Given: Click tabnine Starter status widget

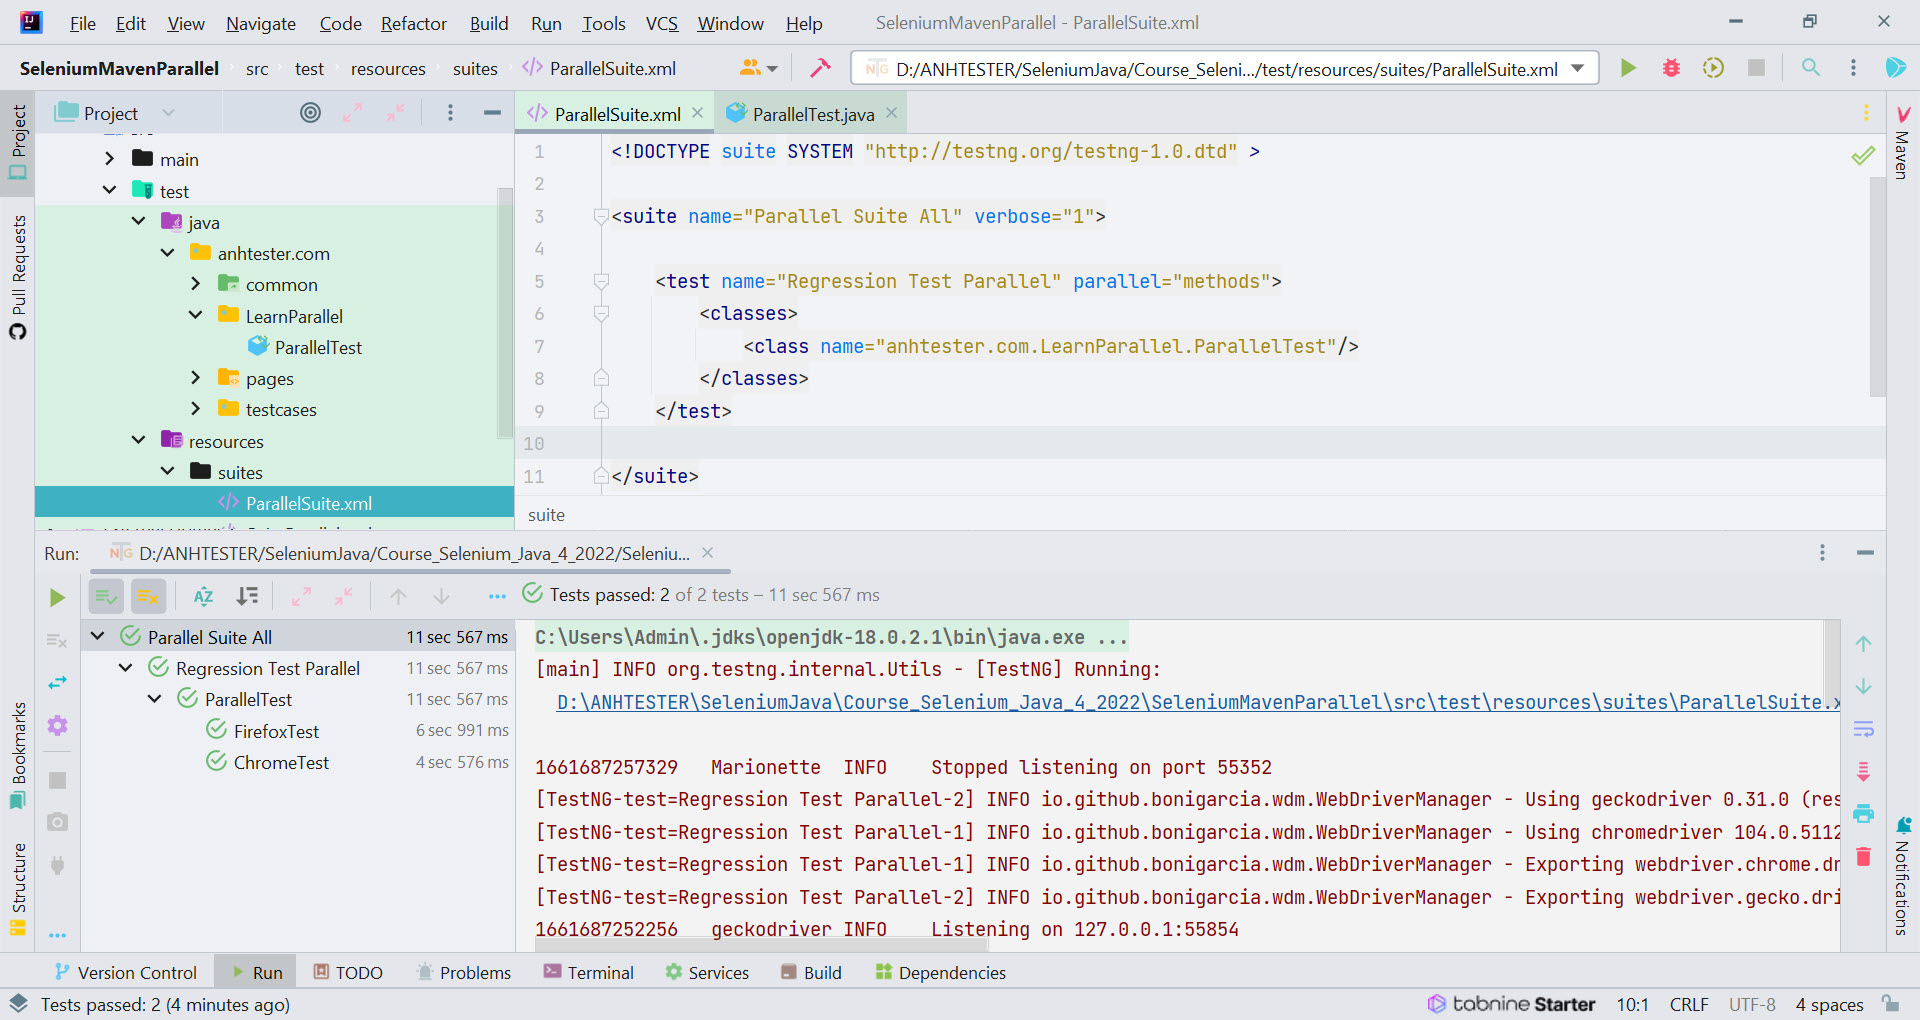Looking at the screenshot, I should pyautogui.click(x=1511, y=1004).
